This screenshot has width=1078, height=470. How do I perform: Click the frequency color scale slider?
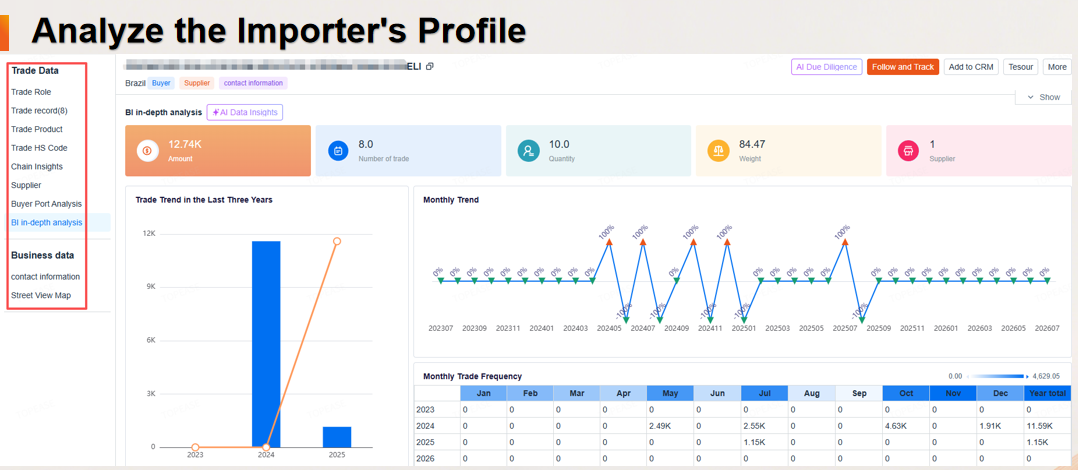996,377
